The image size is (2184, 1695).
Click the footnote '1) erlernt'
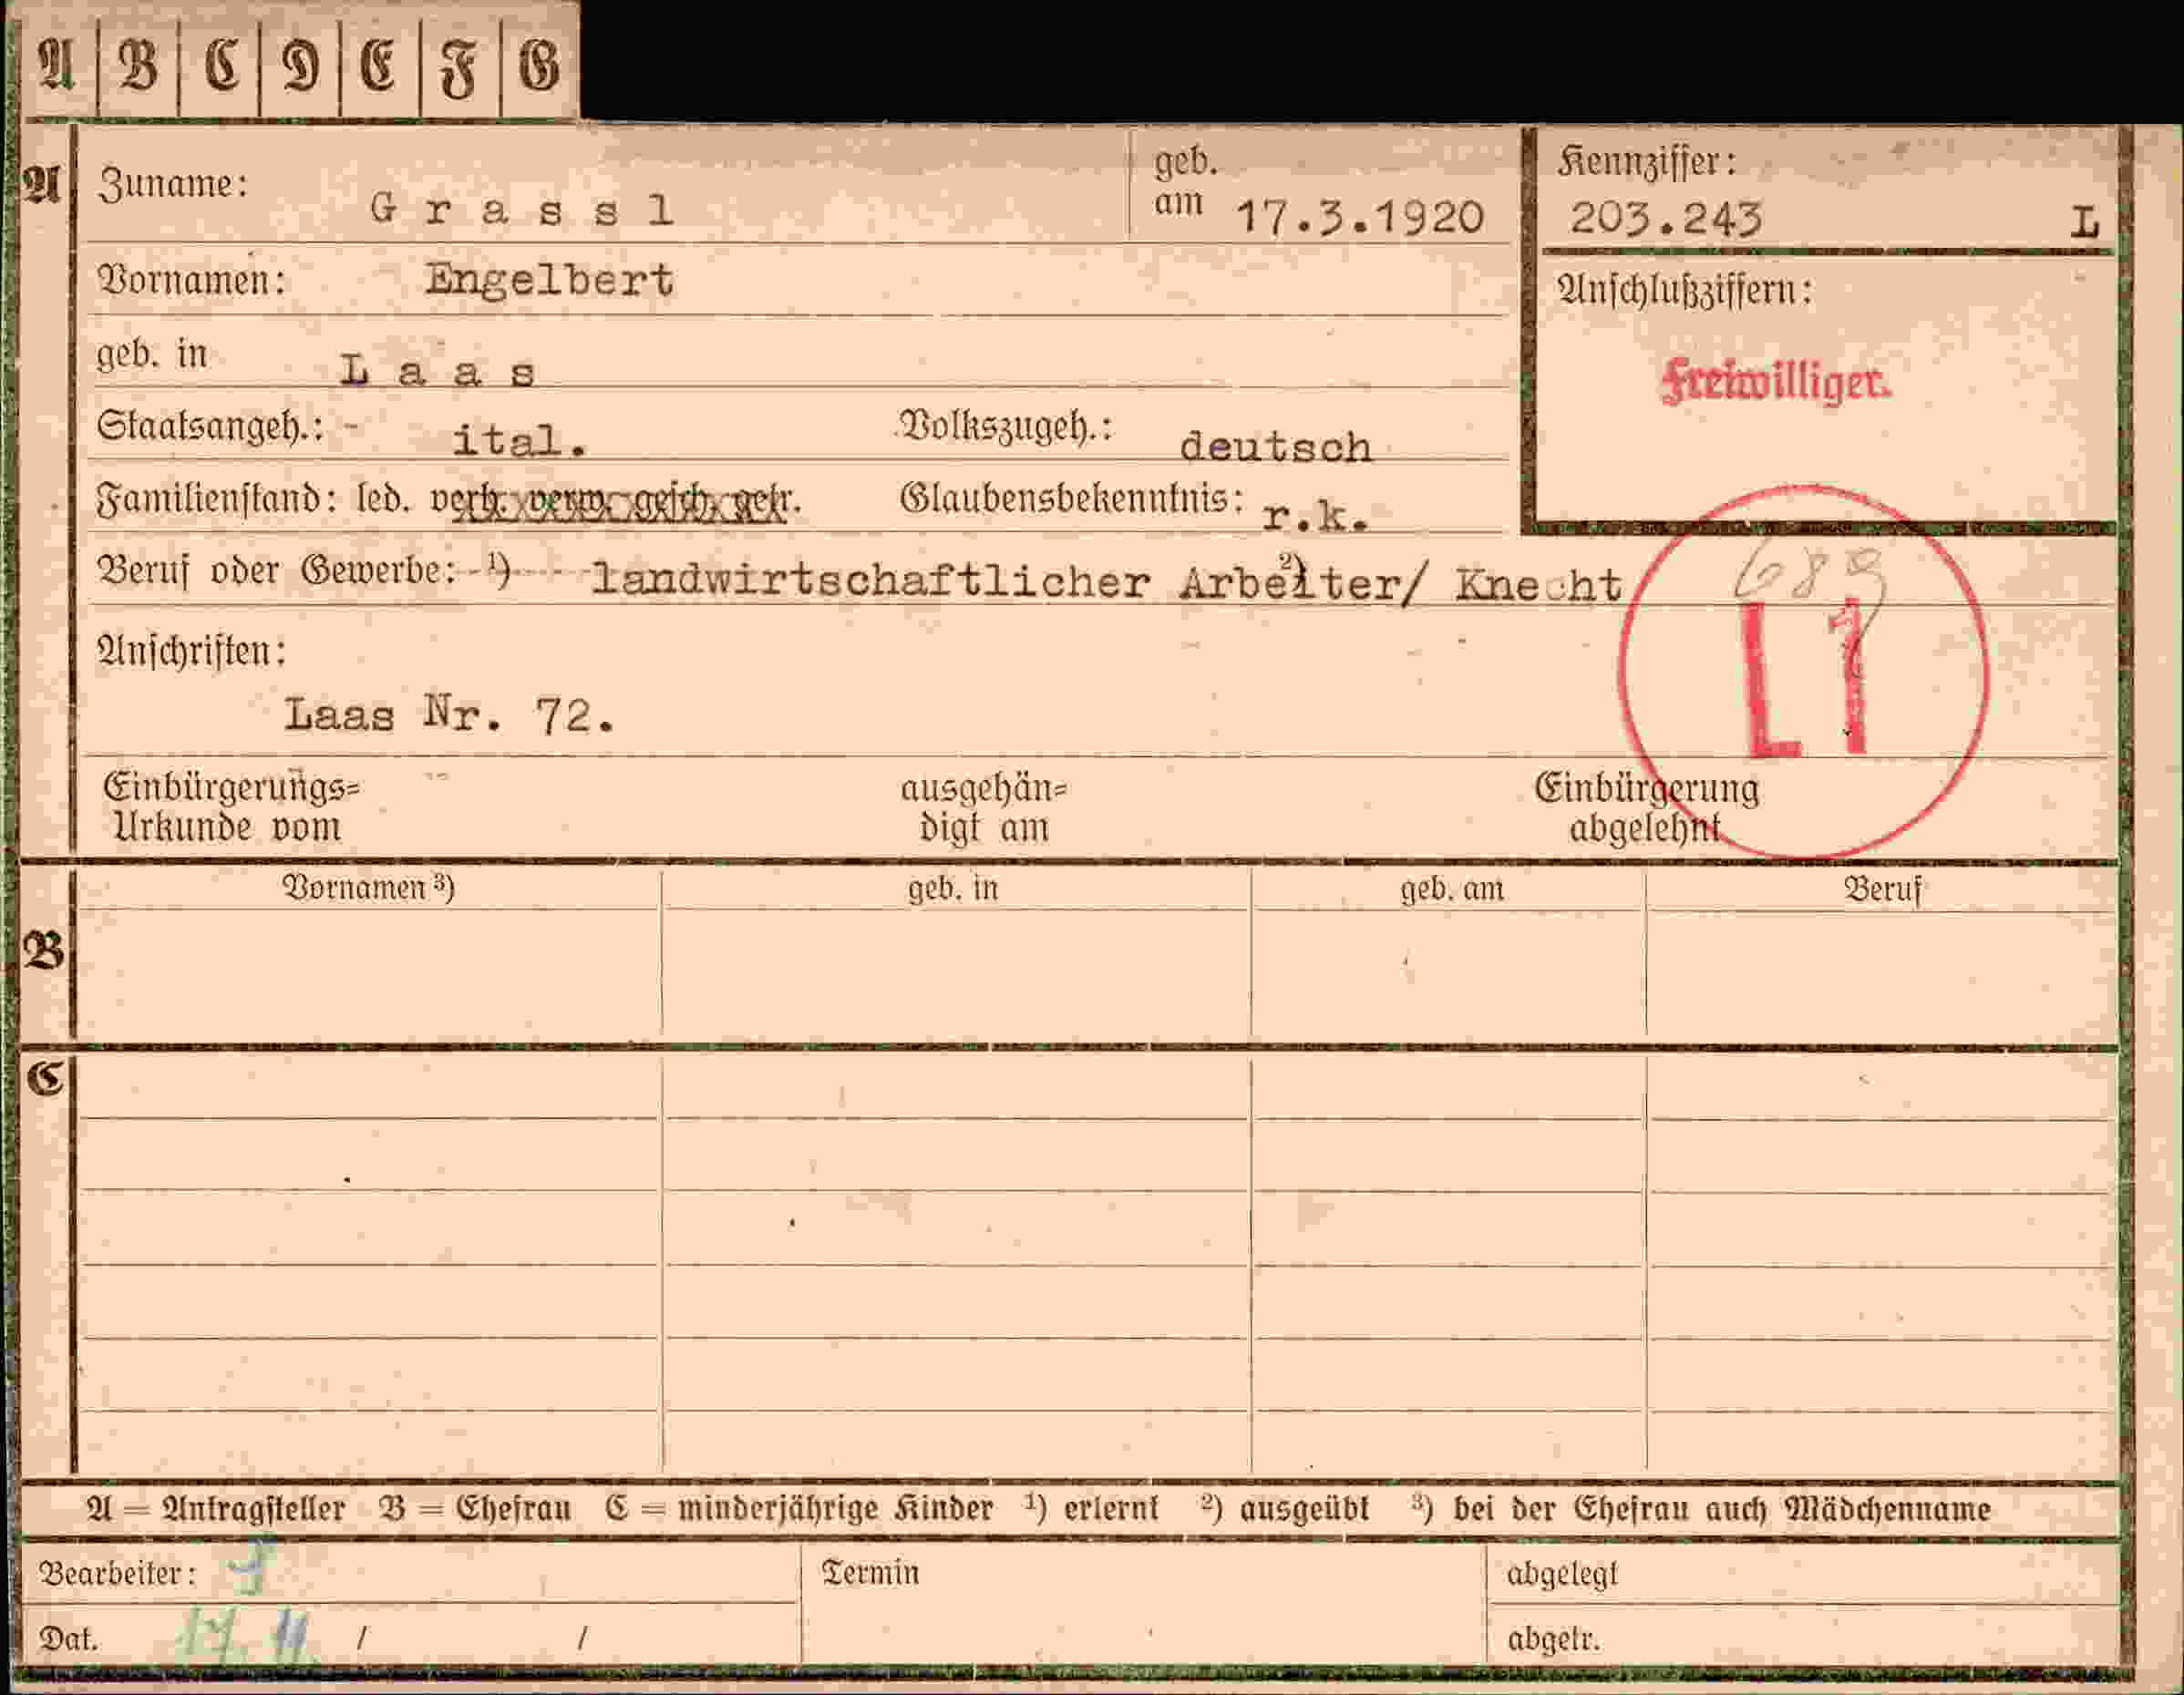coord(1091,1508)
